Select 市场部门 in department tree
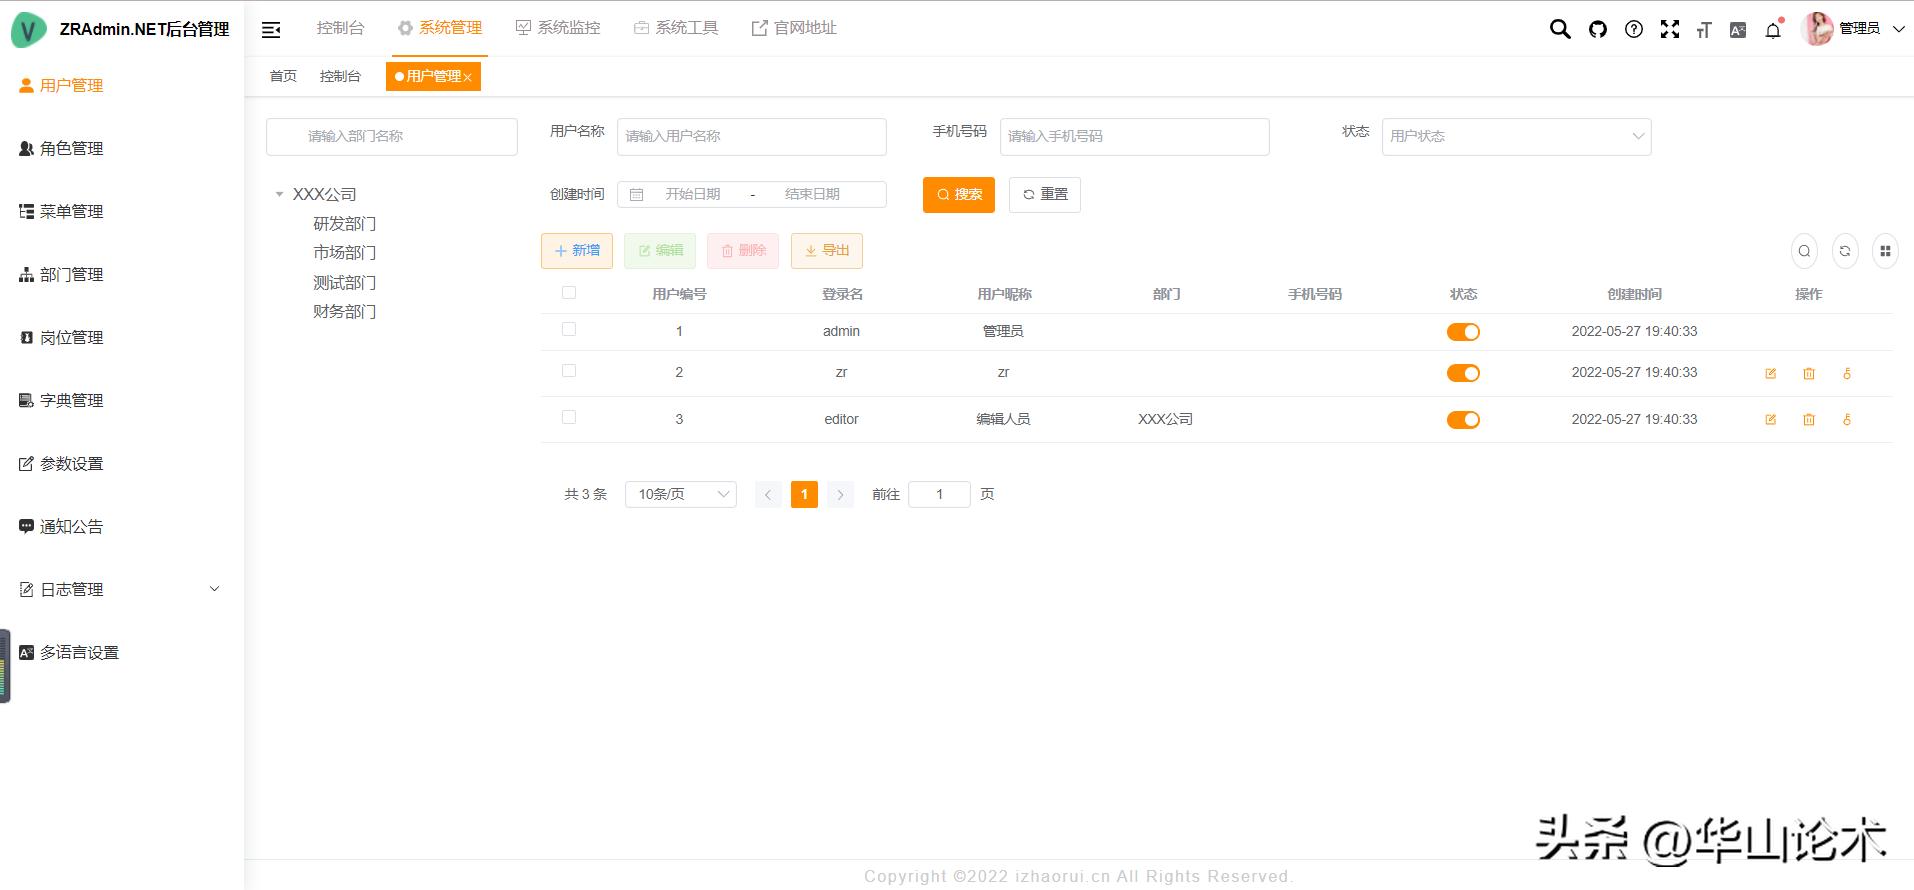Image resolution: width=1914 pixels, height=890 pixels. (344, 253)
